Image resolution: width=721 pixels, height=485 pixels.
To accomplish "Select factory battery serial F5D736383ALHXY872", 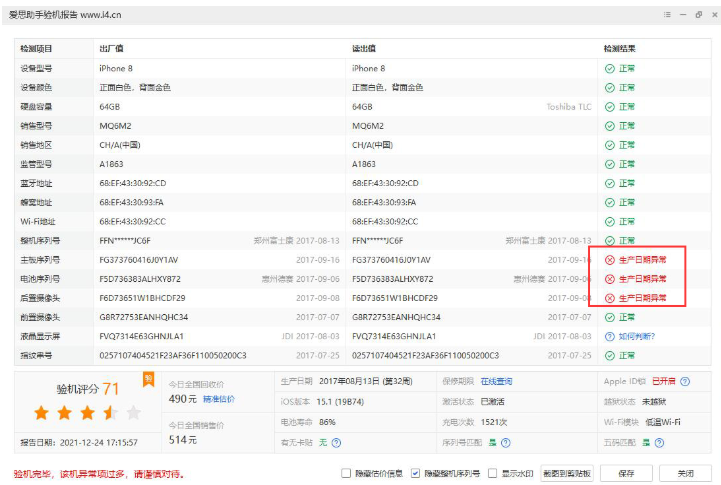I will 140,279.
